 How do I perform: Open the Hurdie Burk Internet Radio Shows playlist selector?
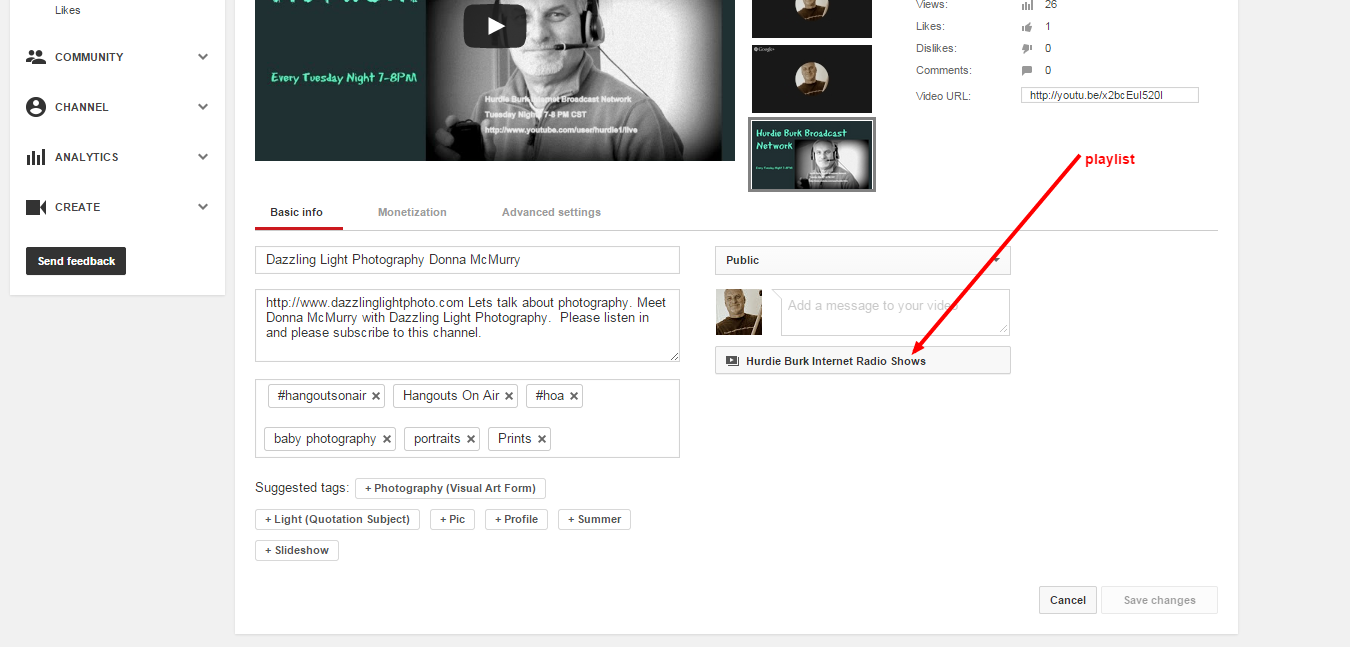862,361
